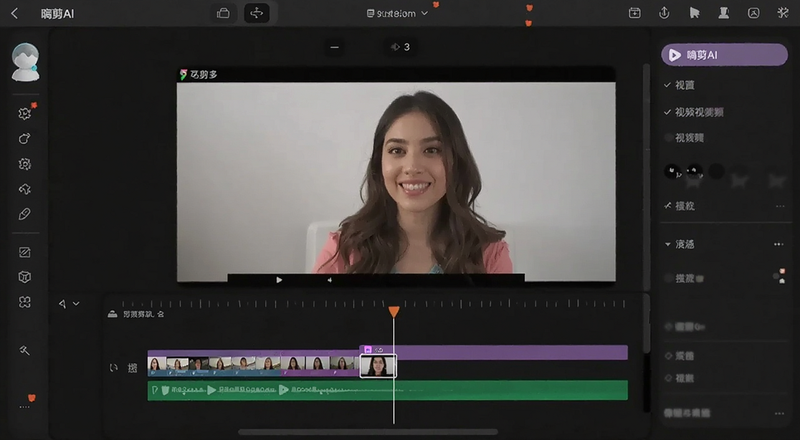Image resolution: width=800 pixels, height=440 pixels.
Task: Open the user avatar in left sidebar
Action: pos(25,62)
